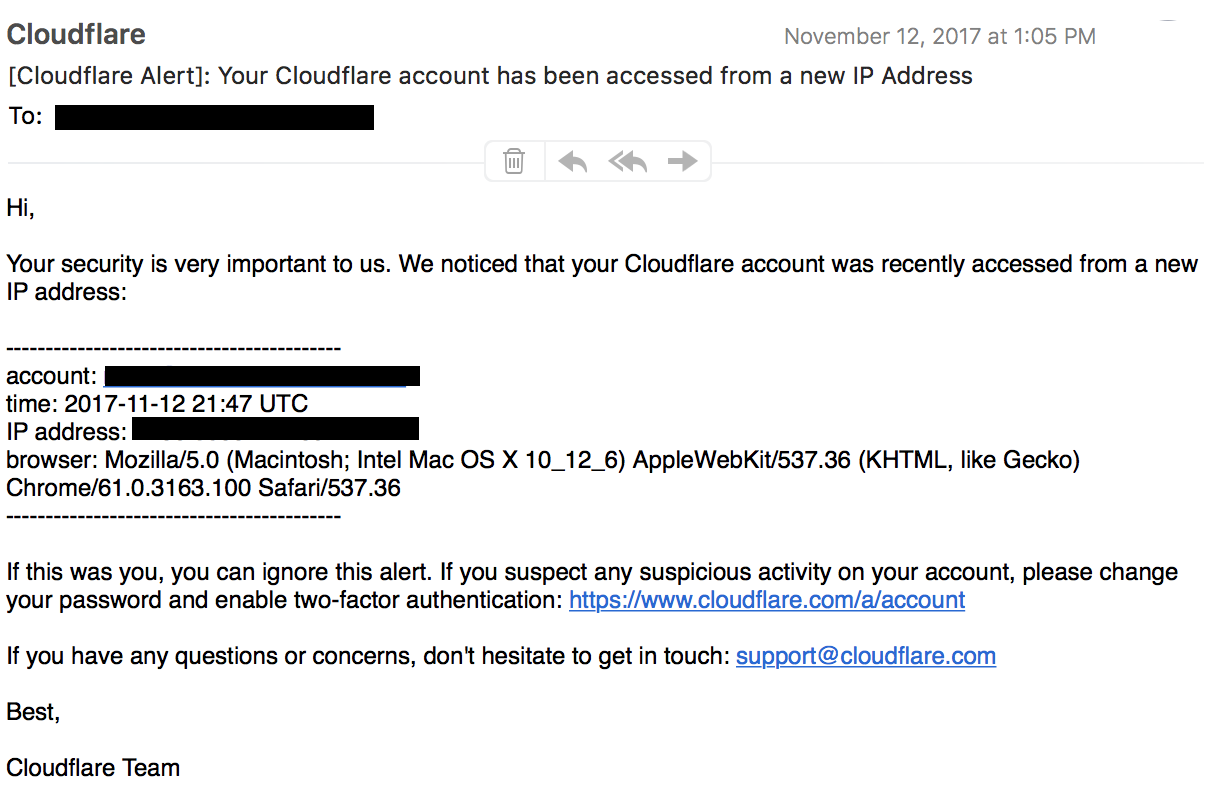Click the Chrome/61.0.3163.100 Safari text line

(203, 488)
